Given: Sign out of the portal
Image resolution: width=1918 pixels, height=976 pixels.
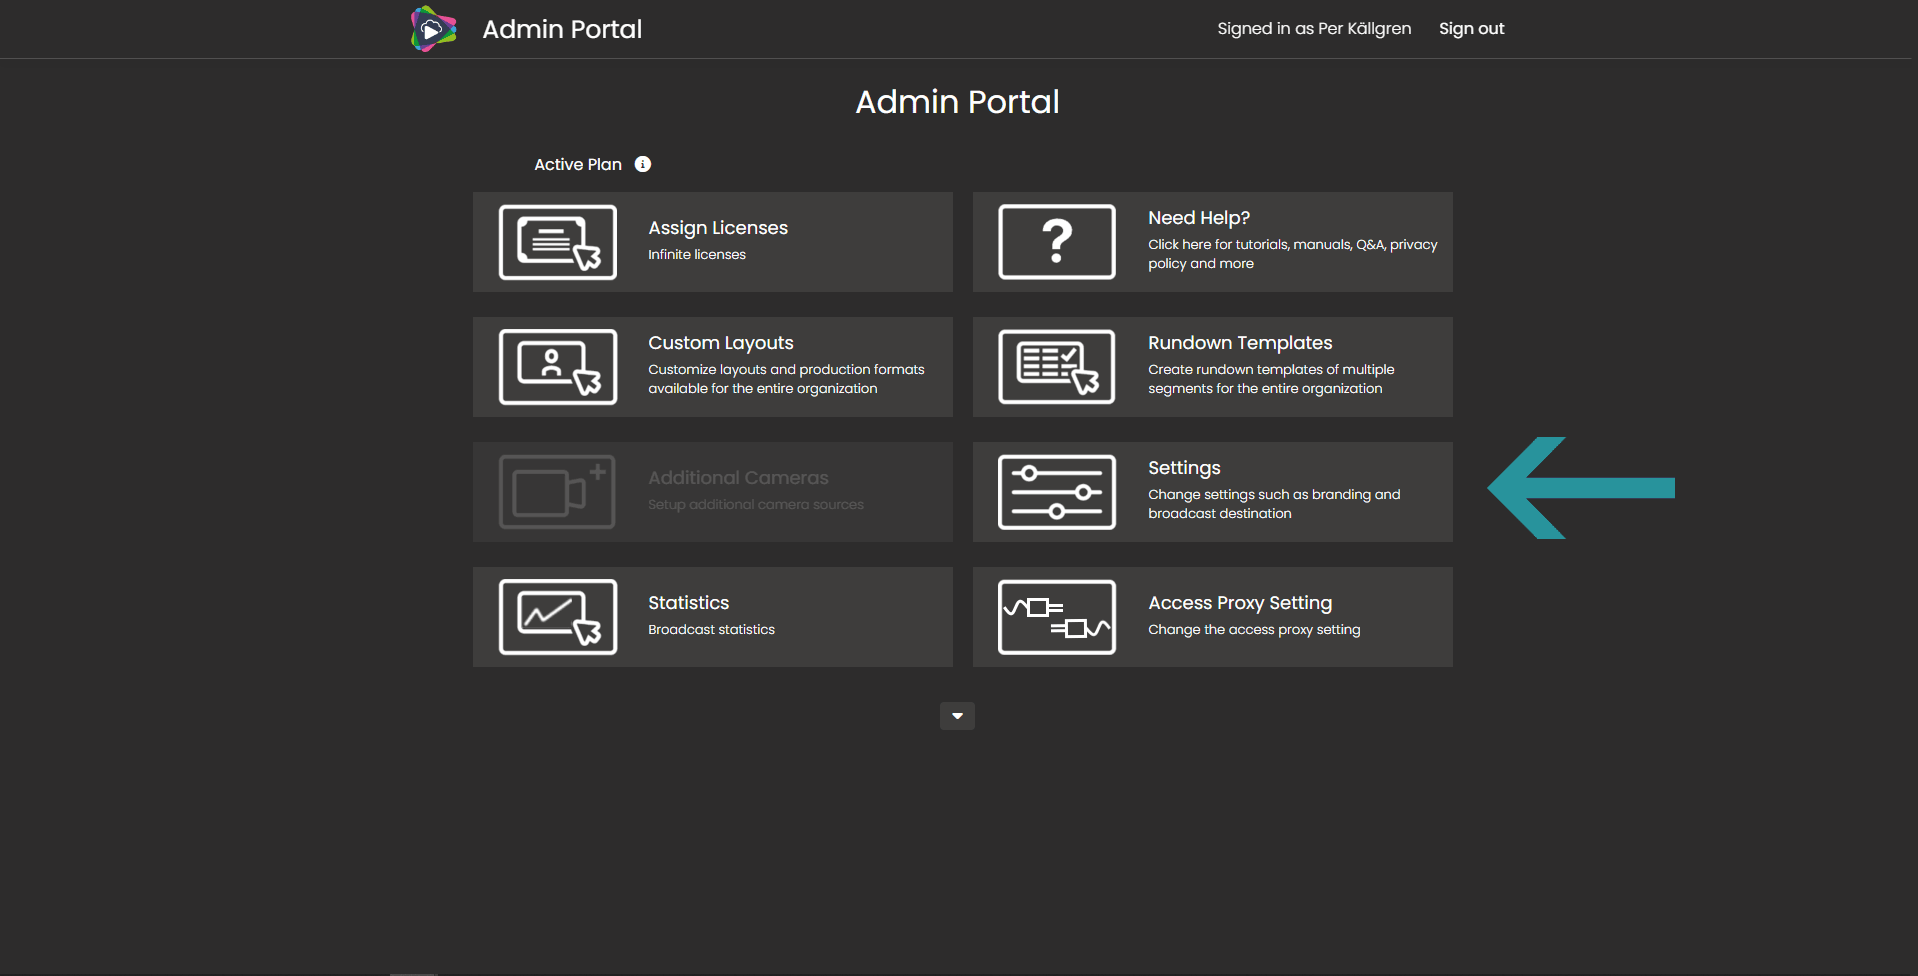Looking at the screenshot, I should (1471, 29).
